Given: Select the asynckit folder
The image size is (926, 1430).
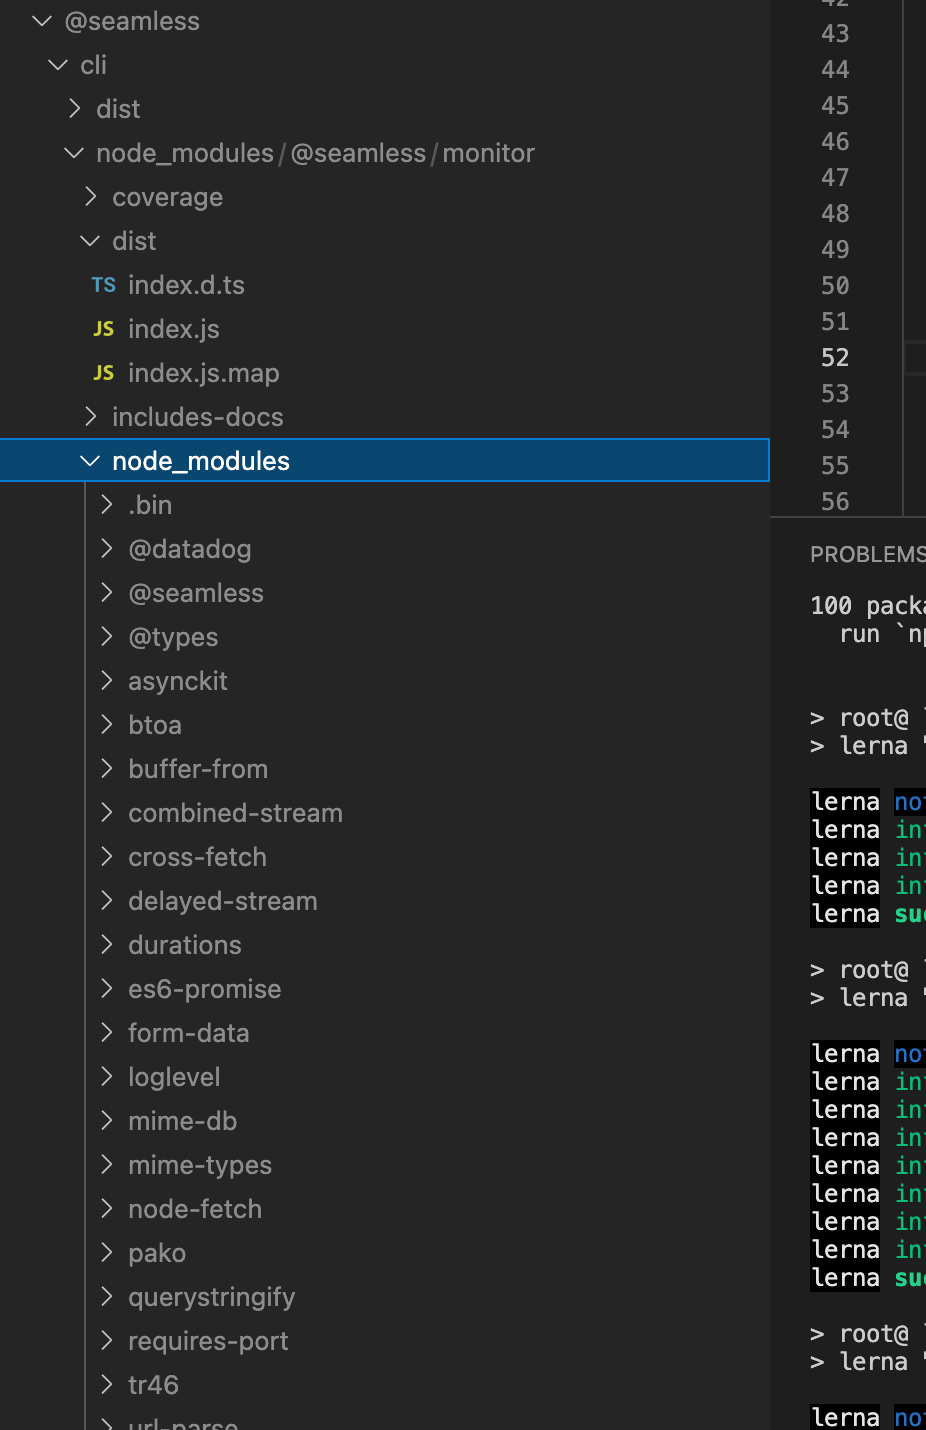Looking at the screenshot, I should click(x=178, y=681).
